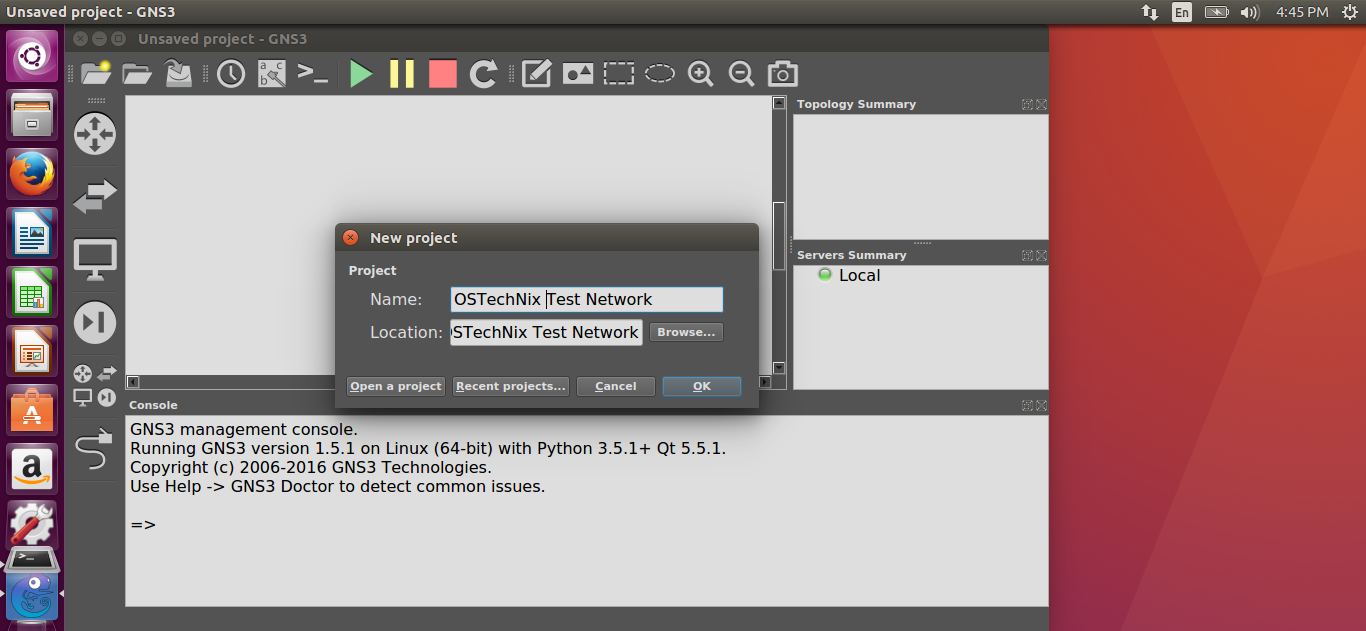Stop all devices with the red square
Image resolution: width=1366 pixels, height=631 pixels.
442,74
